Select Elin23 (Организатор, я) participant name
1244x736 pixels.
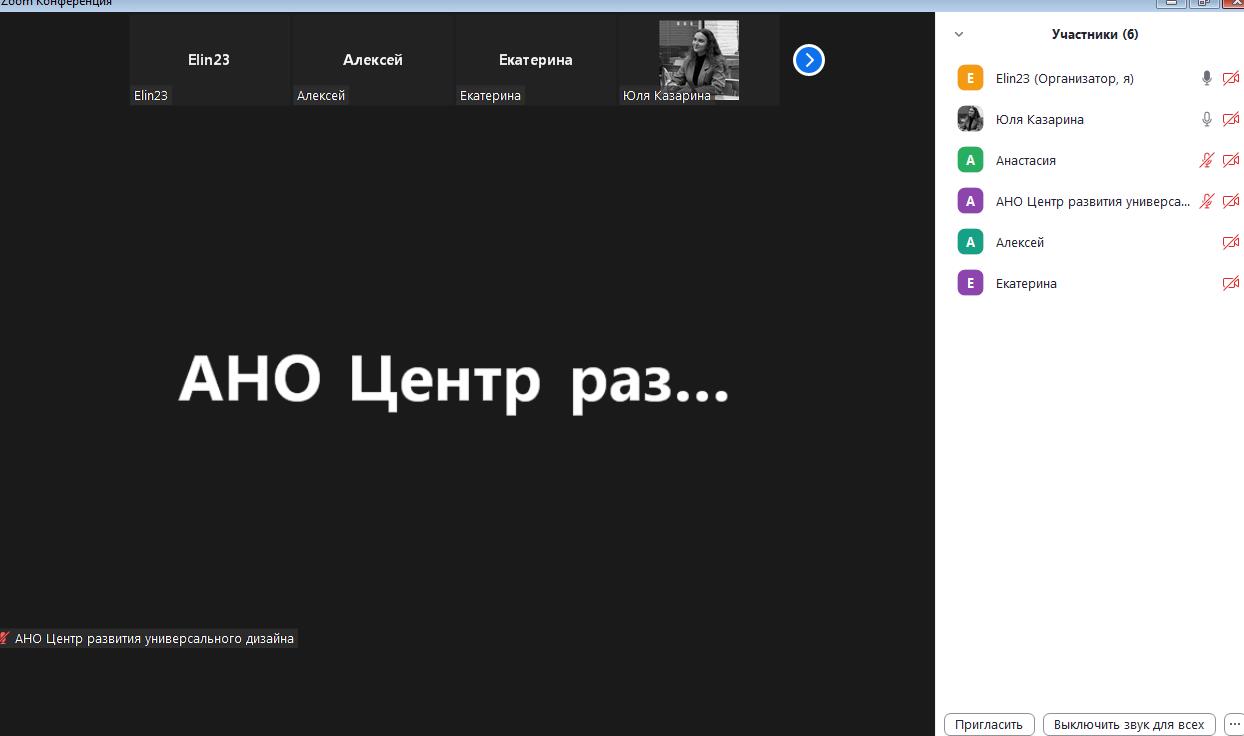point(1065,78)
